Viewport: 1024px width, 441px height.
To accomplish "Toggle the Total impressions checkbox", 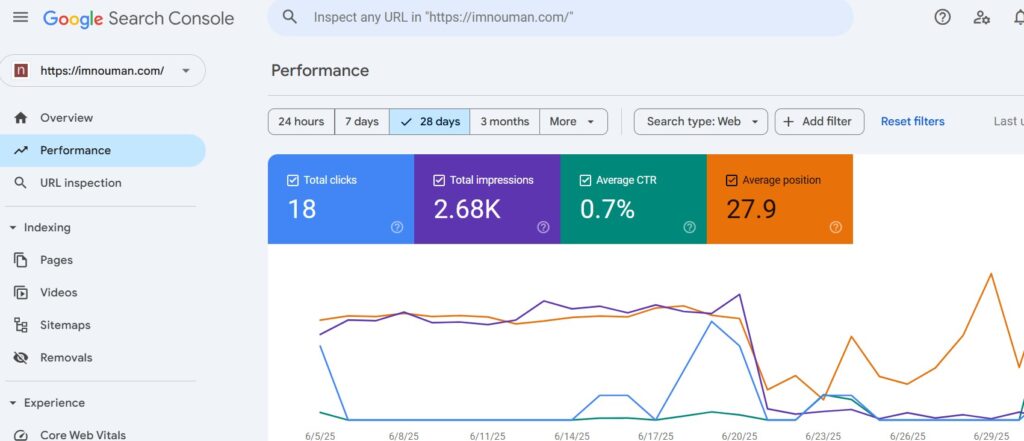I will (439, 180).
